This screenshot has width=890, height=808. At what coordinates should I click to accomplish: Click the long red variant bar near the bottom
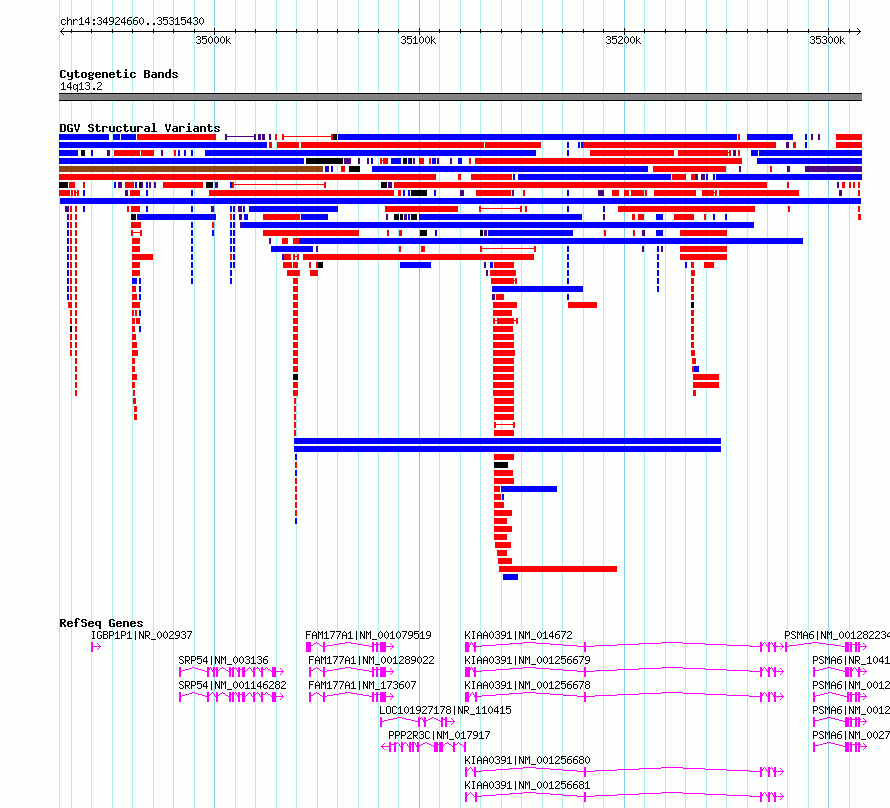click(558, 569)
